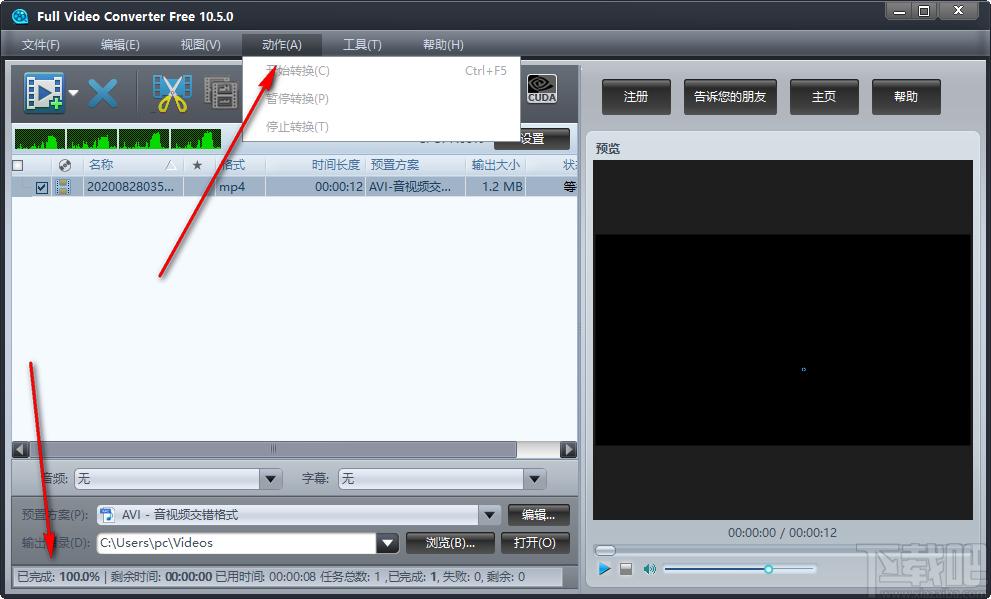Viewport: 991px width, 599px height.
Task: Click the 告诉您的朋友 button
Action: [x=730, y=97]
